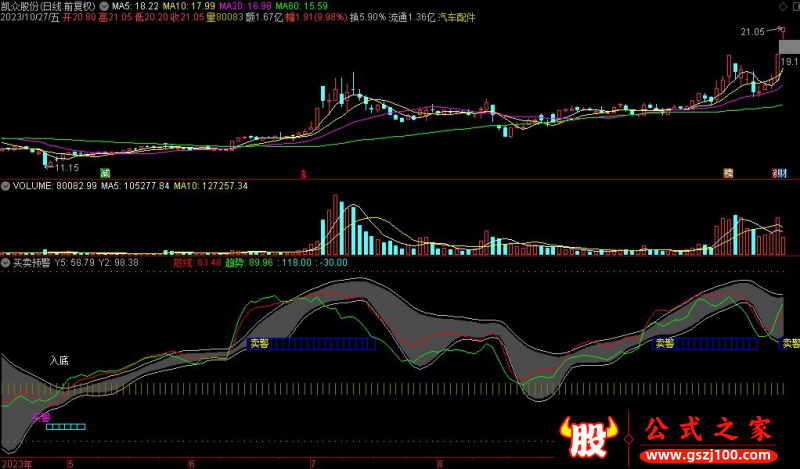Click the 入底 annotation on the indicator

(61, 358)
